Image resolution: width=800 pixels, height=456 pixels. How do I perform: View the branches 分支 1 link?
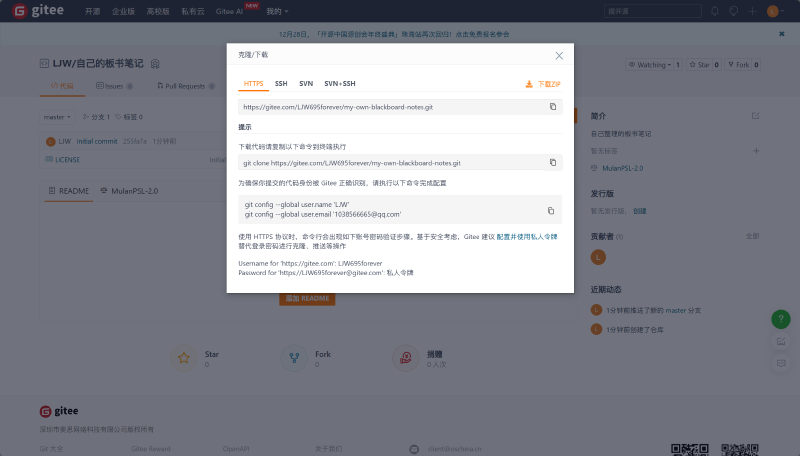[96, 117]
